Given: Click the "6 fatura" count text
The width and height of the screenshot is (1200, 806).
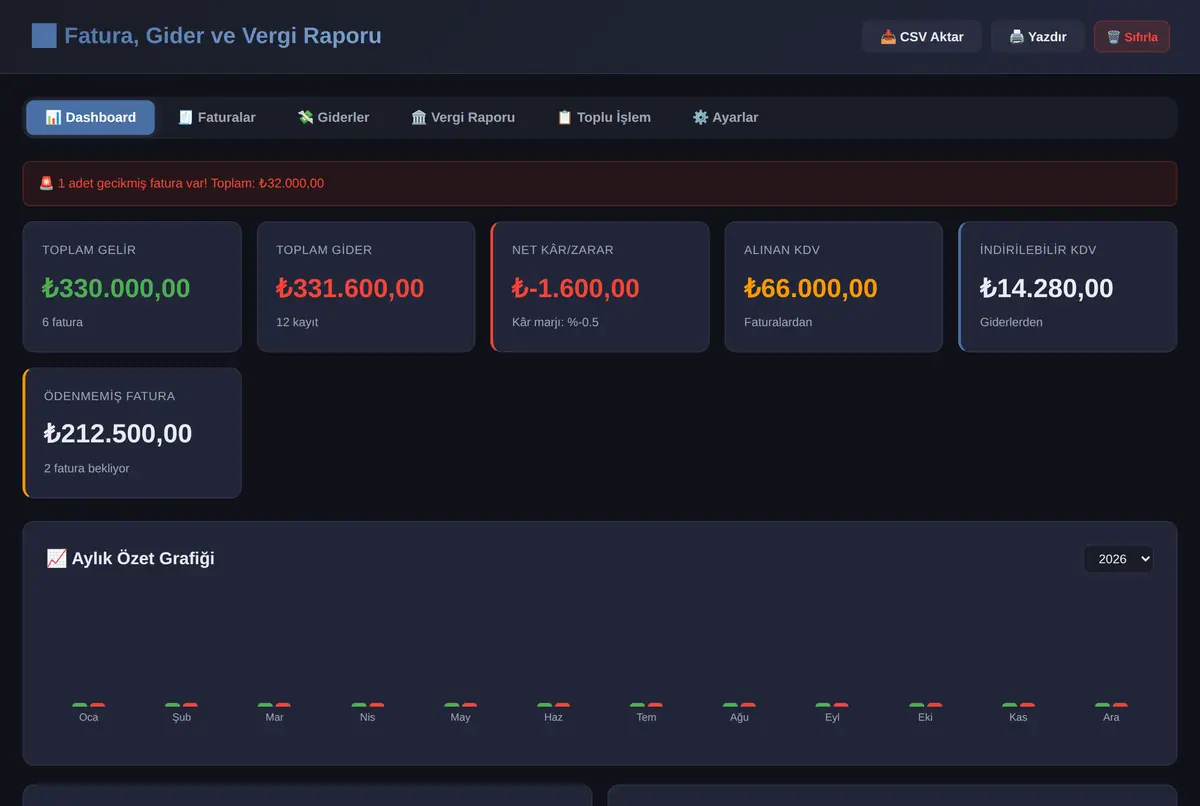Looking at the screenshot, I should click(63, 322).
